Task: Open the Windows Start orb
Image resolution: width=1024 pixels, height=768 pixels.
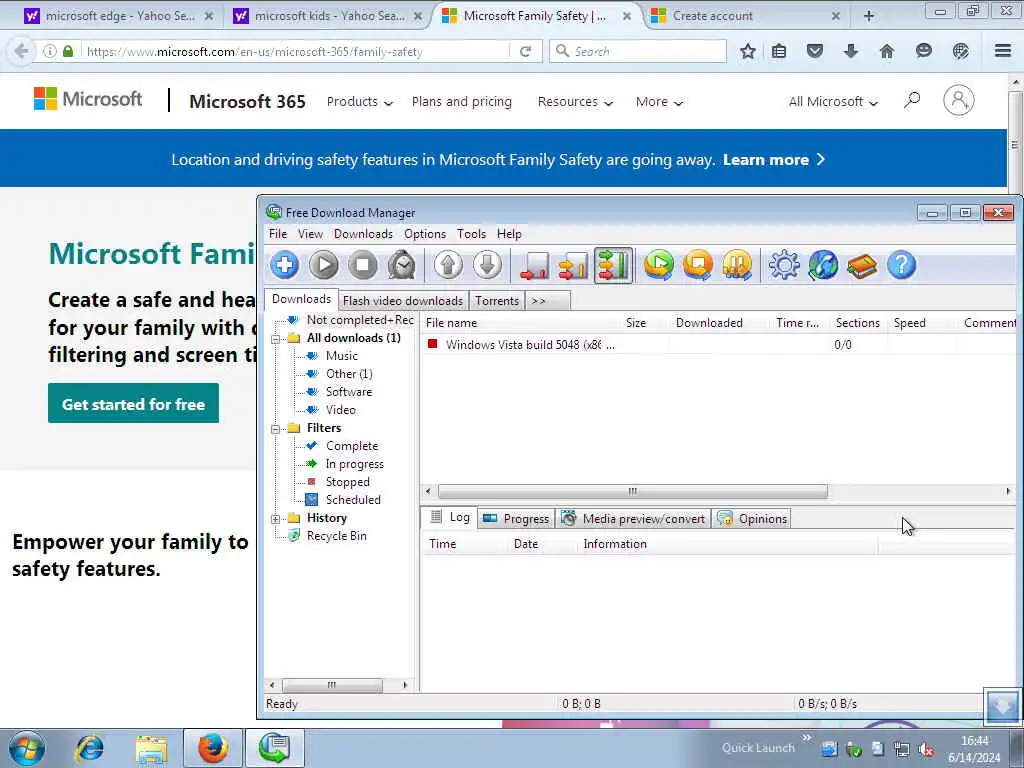Action: [x=27, y=748]
